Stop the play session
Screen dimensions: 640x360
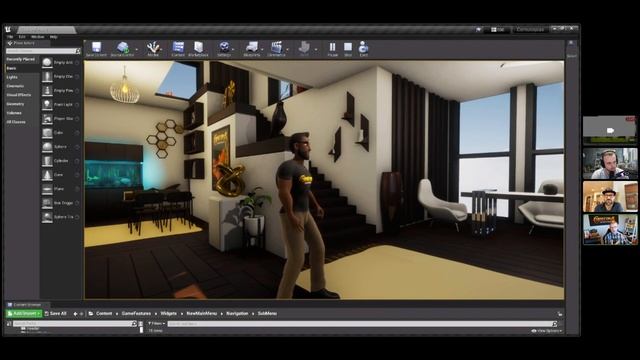pos(348,47)
